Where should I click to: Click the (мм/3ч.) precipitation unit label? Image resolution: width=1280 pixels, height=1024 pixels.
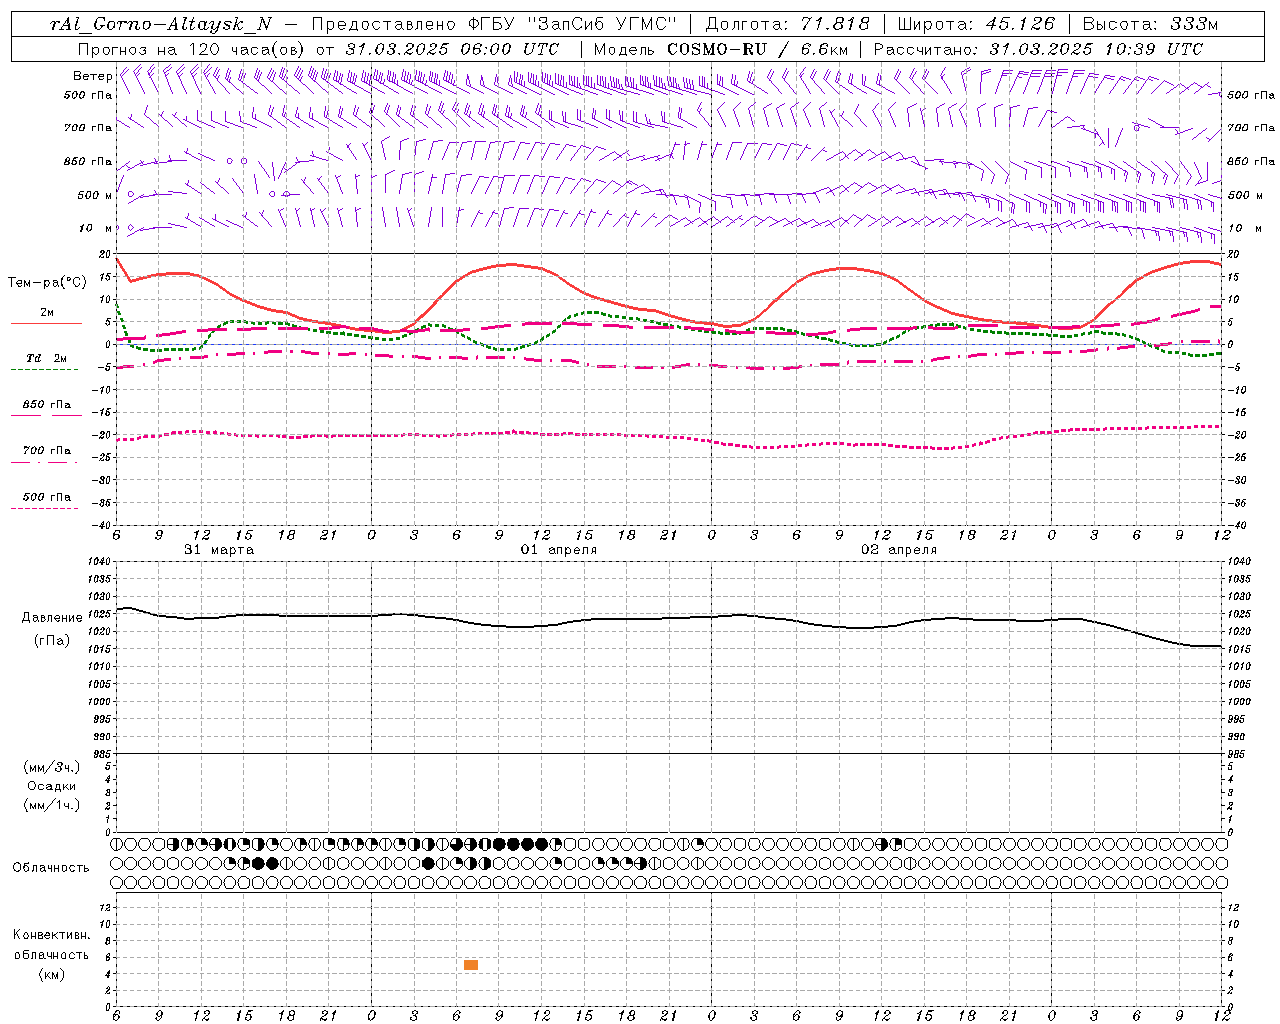52,767
